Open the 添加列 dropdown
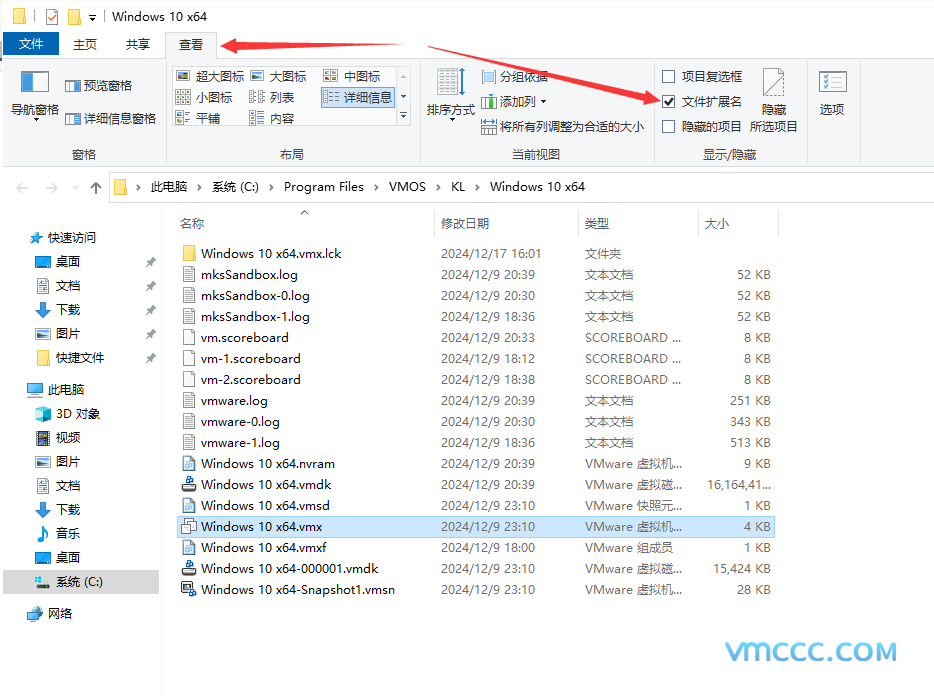The image size is (934, 696). [x=514, y=101]
